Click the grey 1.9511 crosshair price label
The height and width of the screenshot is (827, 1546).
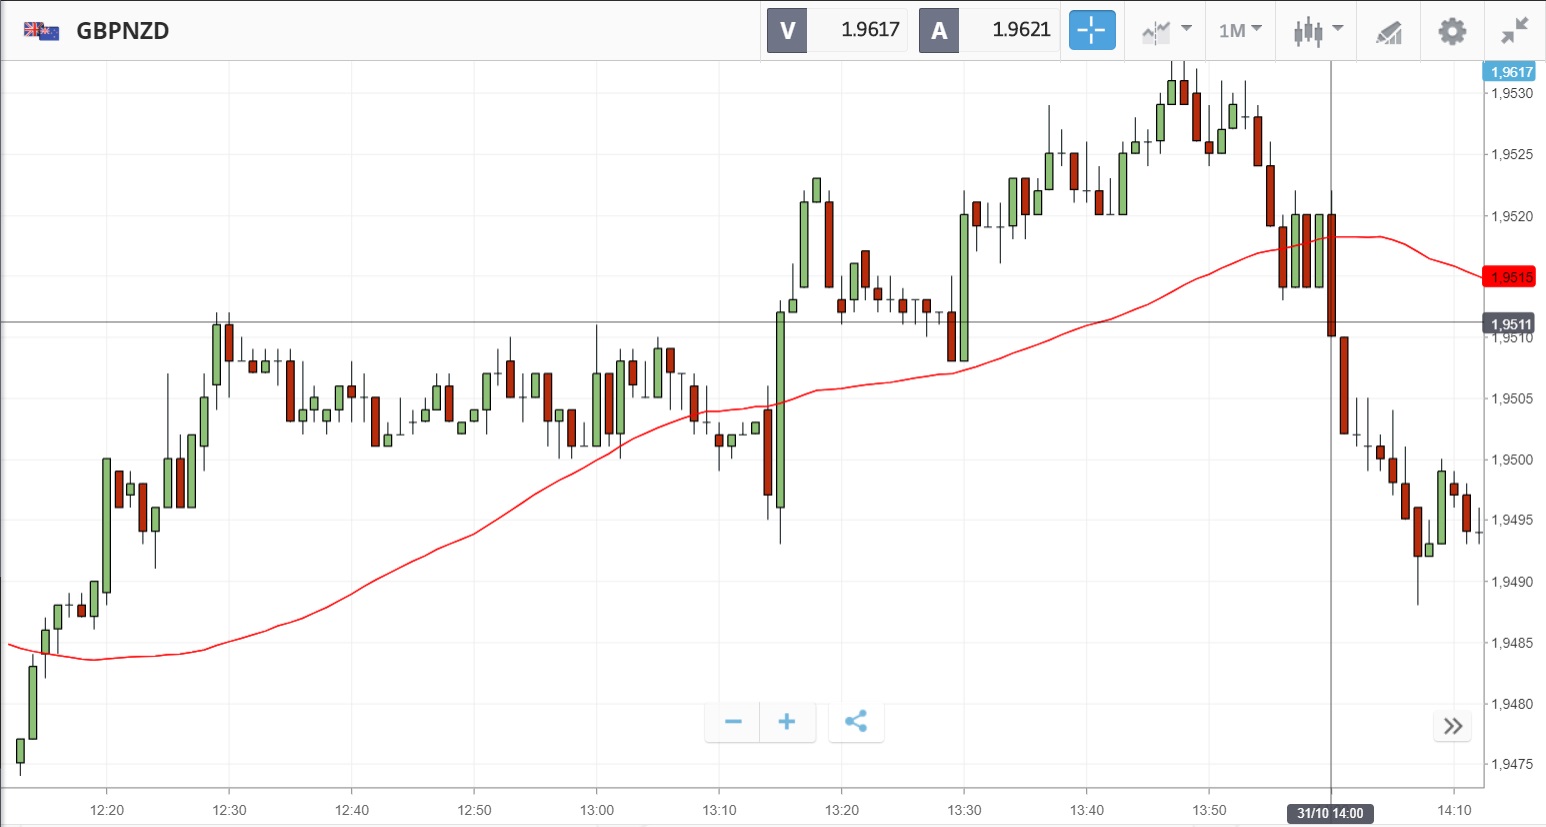[1510, 324]
